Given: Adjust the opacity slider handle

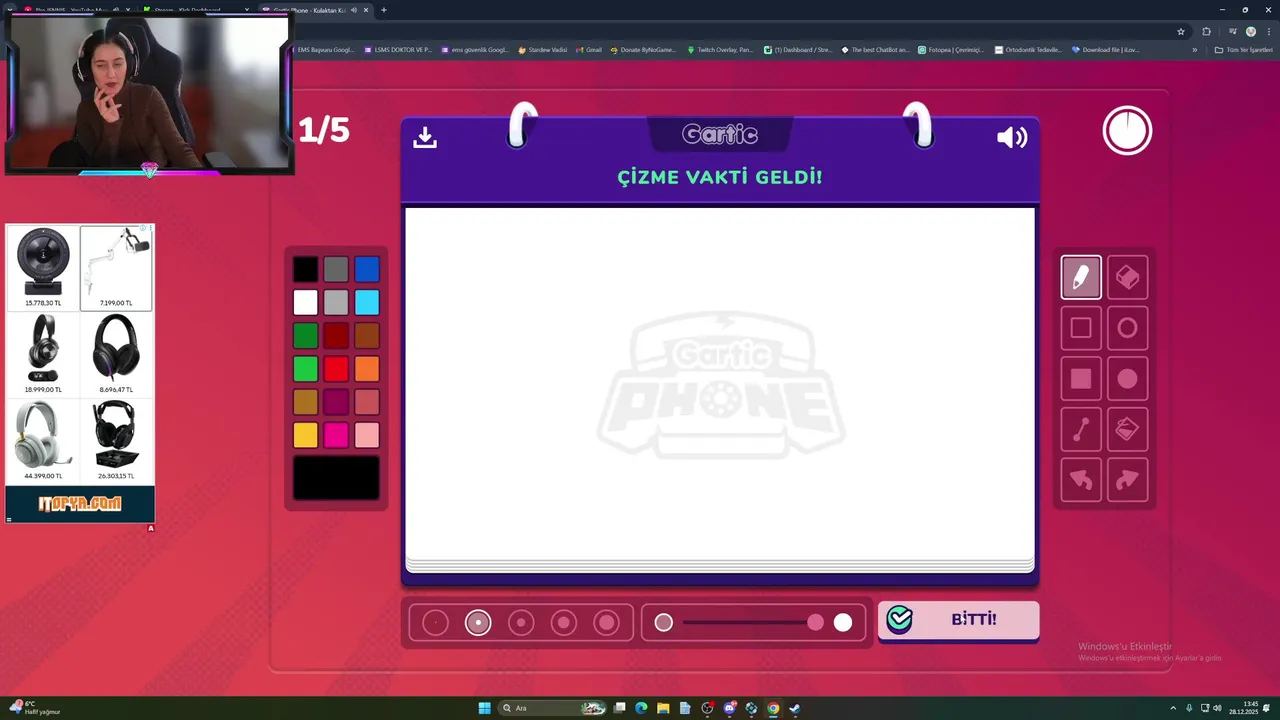Looking at the screenshot, I should point(816,623).
